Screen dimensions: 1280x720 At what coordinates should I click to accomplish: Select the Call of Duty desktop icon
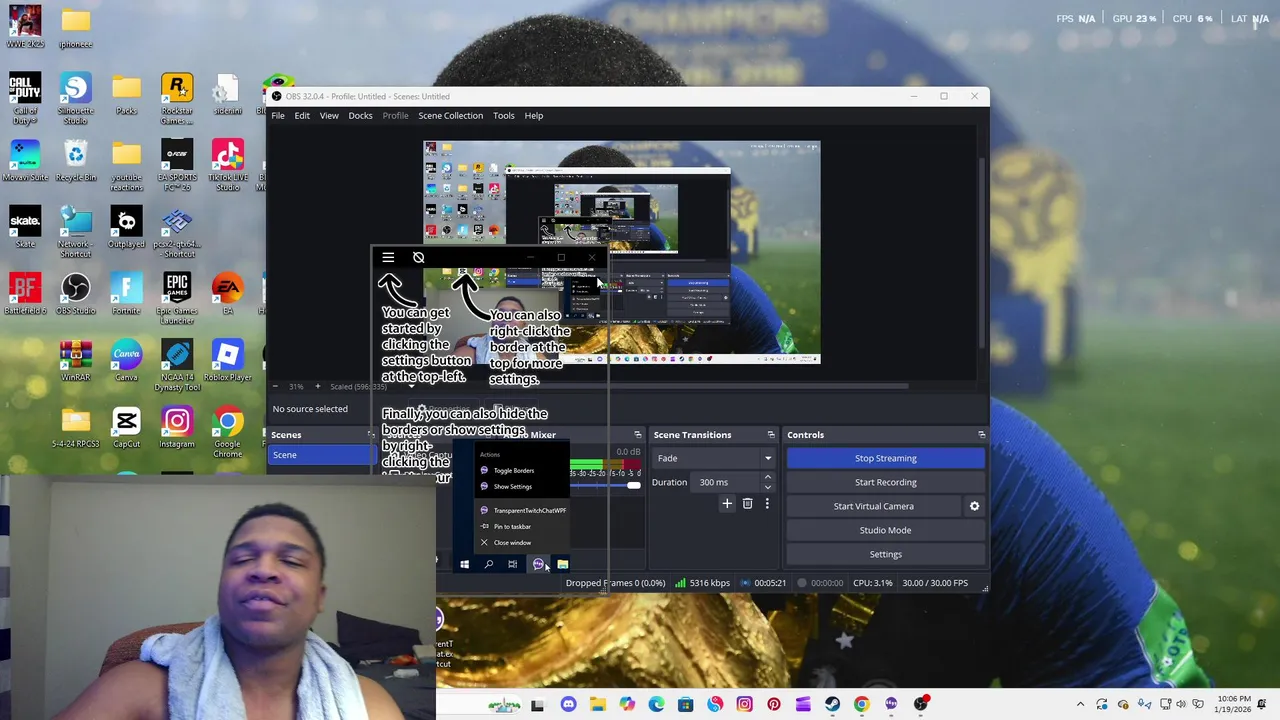click(x=25, y=98)
